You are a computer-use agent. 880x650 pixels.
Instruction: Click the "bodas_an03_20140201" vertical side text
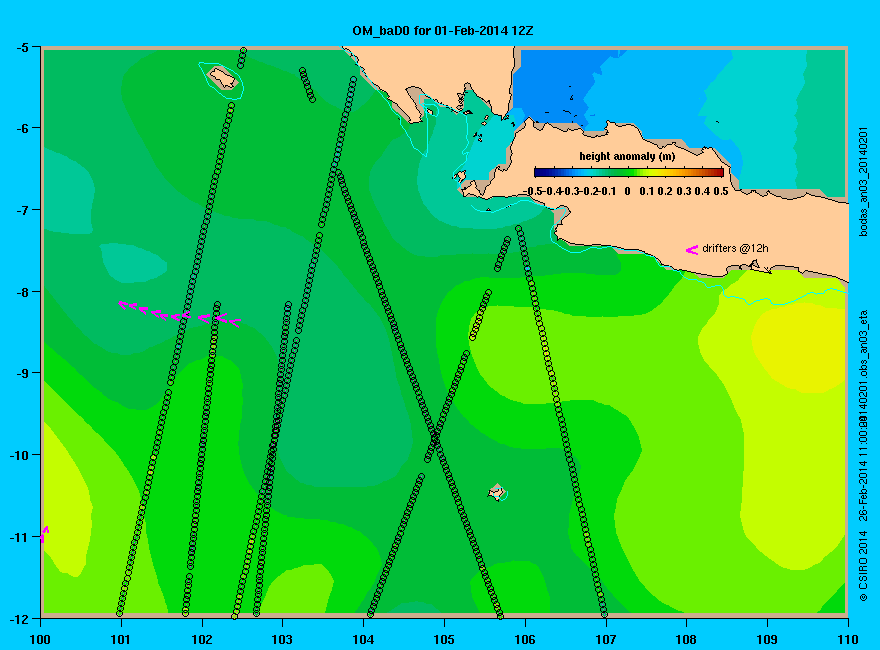864,181
